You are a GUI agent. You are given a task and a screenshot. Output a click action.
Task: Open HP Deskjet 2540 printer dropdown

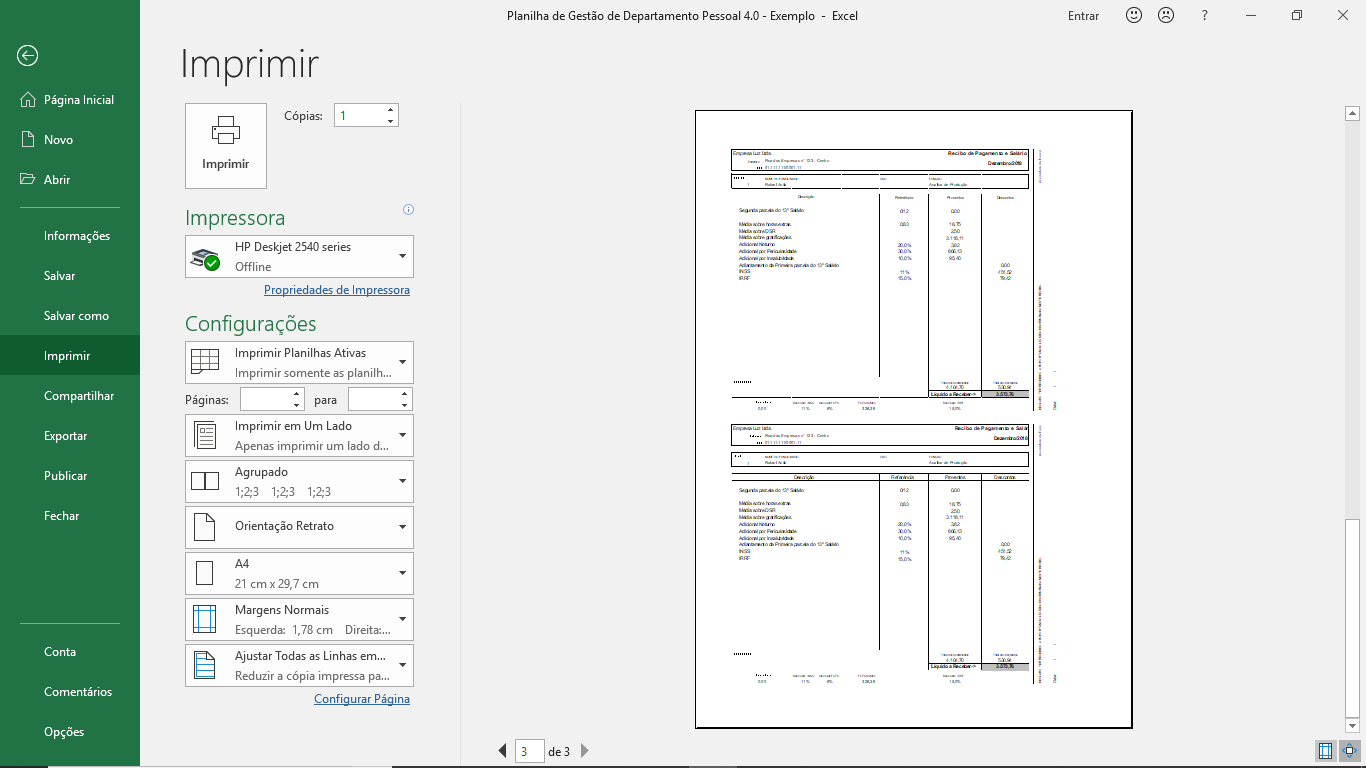click(300, 257)
